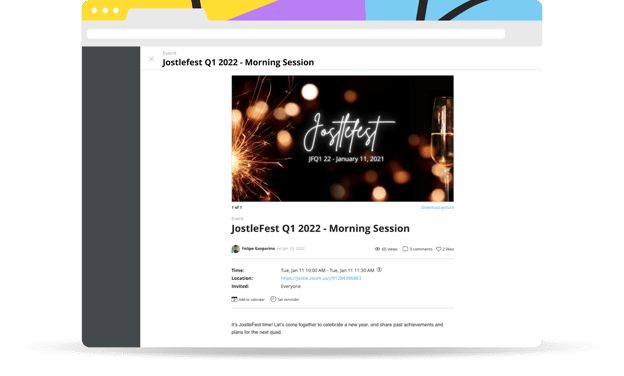This screenshot has height=376, width=624.
Task: Click the '1 of 1' picture counter
Action: (x=237, y=207)
